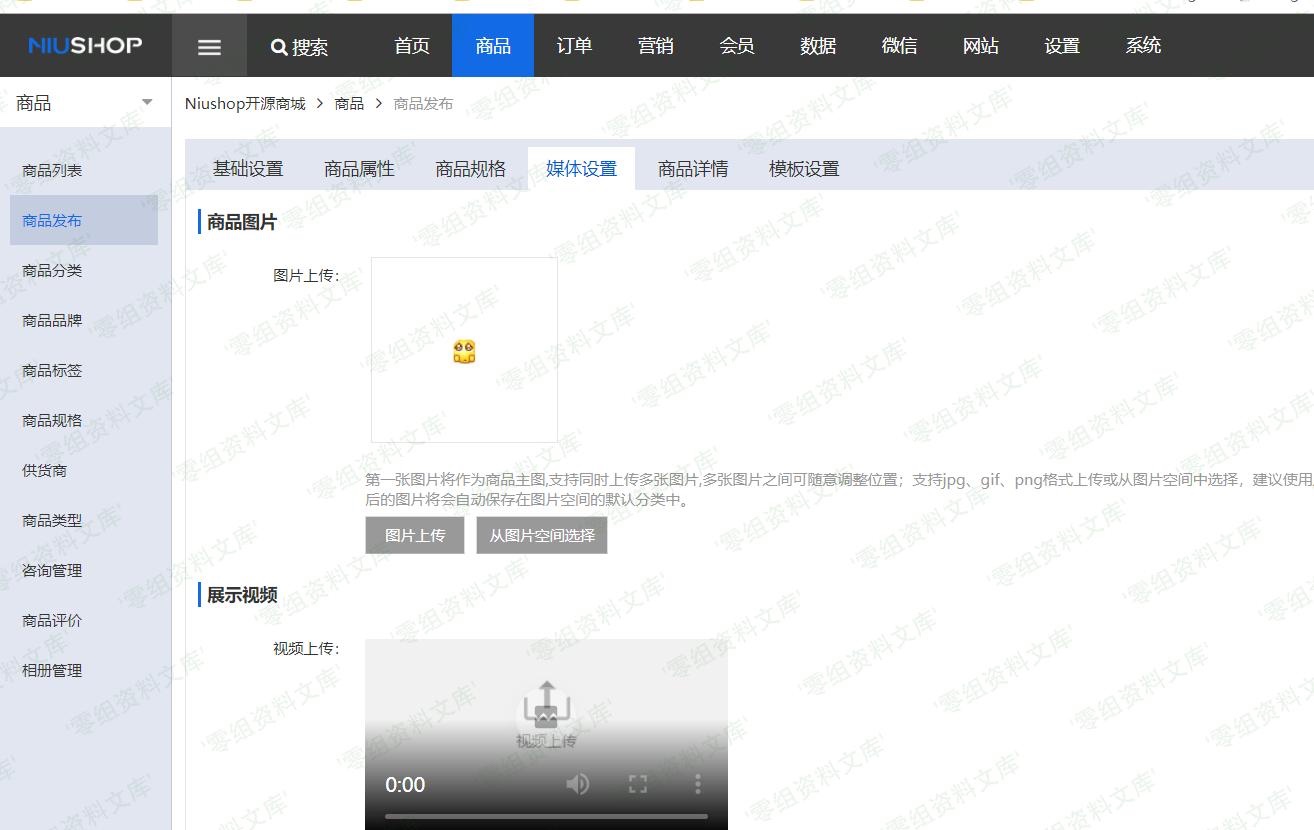1314x830 pixels.
Task: Toggle fullscreen on the video player
Action: click(638, 784)
